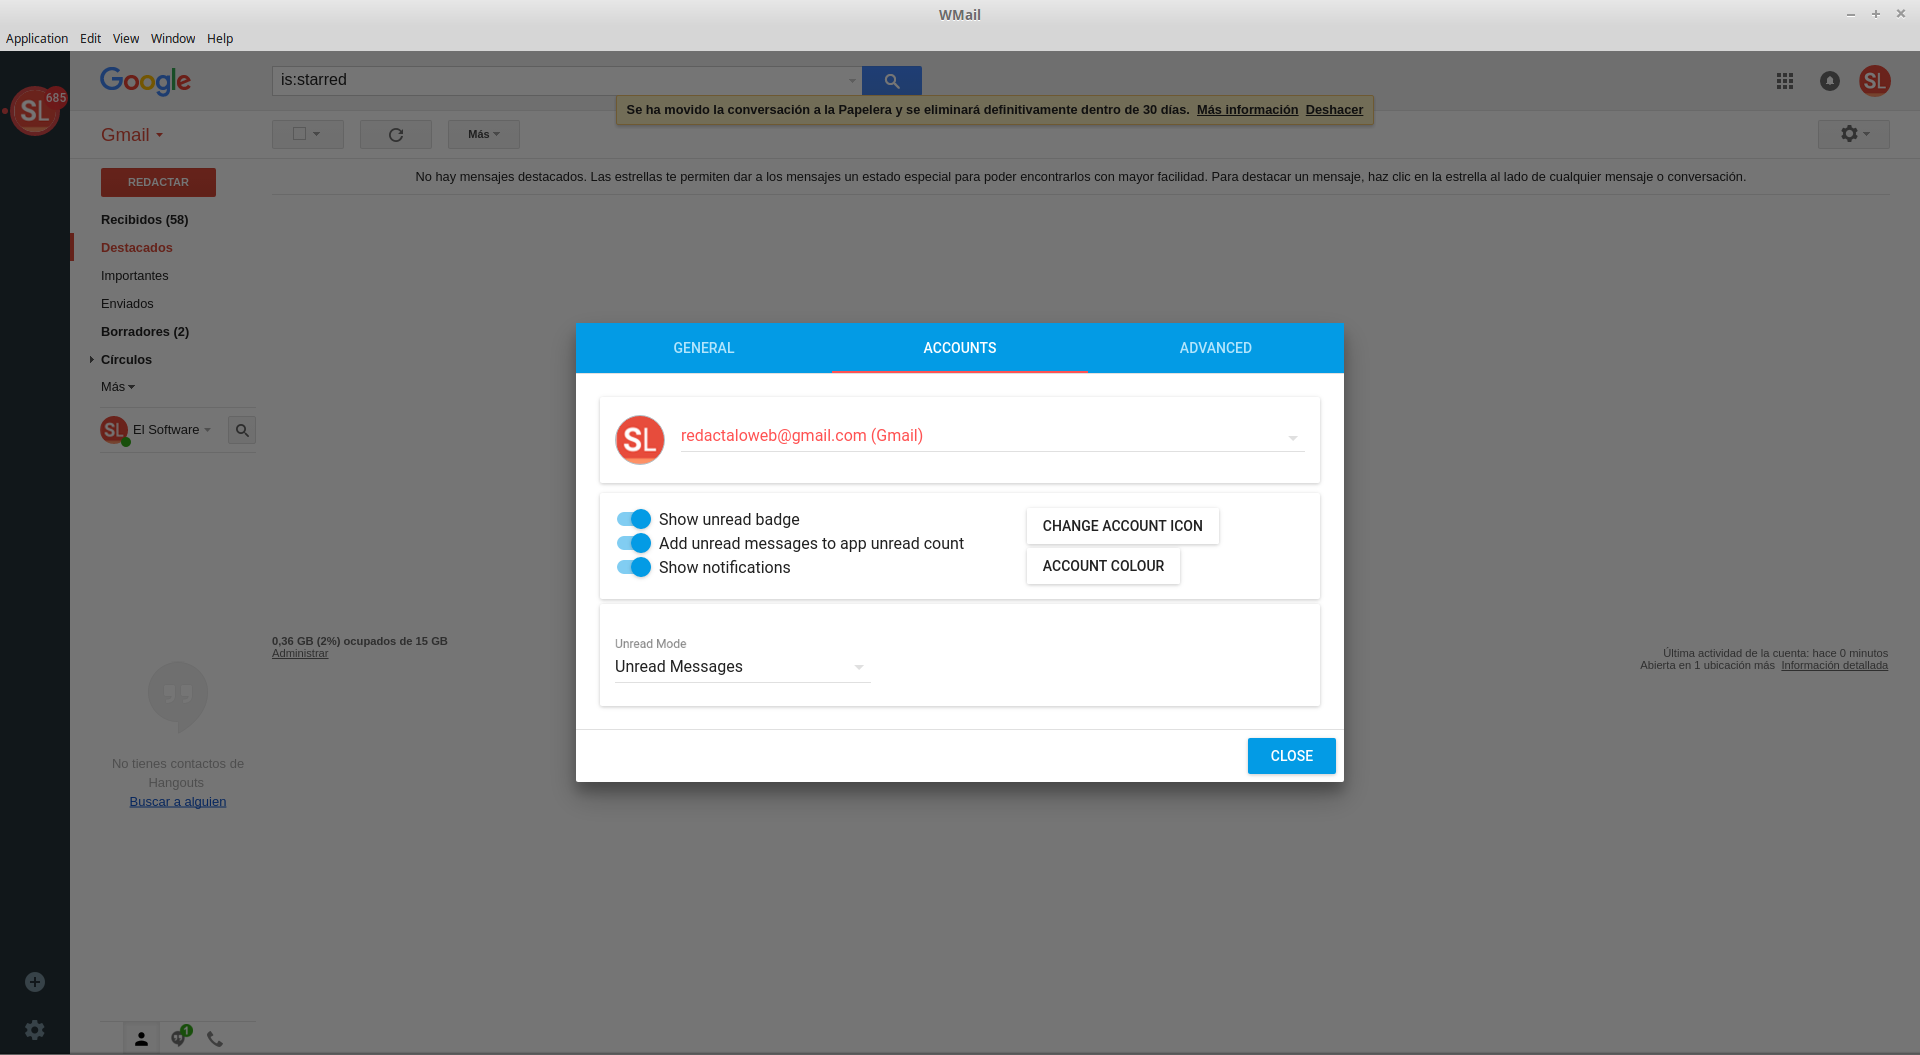Click the mail search magnifier button
Image resolution: width=1920 pixels, height=1055 pixels.
coord(890,80)
